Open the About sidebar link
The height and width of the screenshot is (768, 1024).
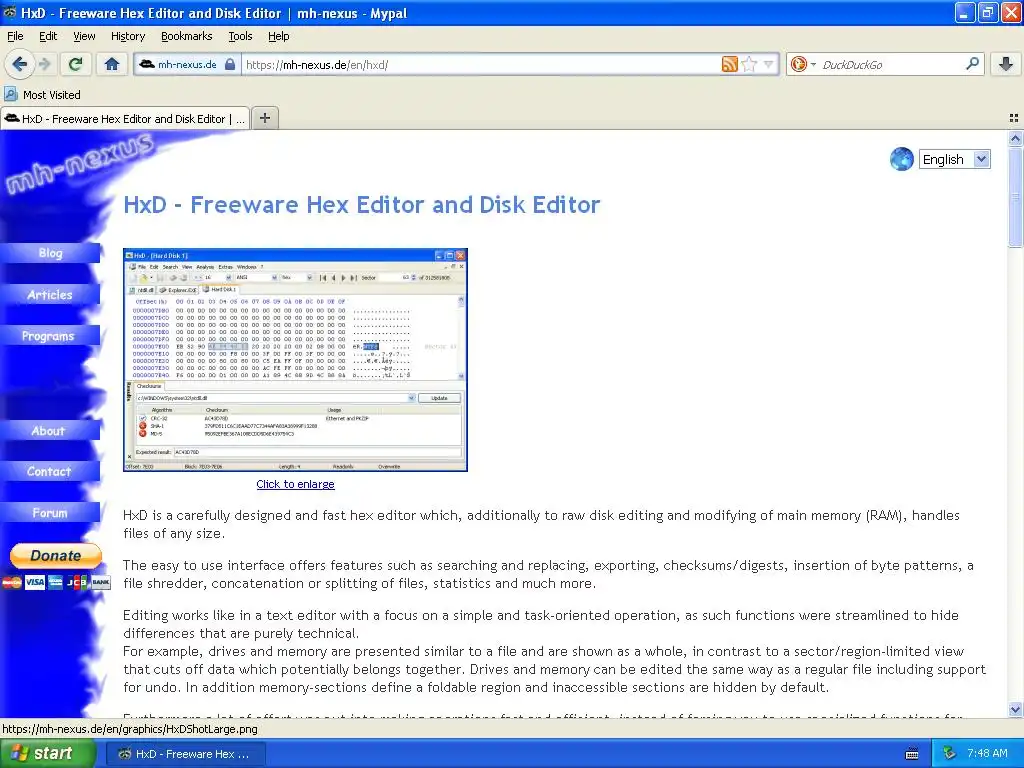50,430
